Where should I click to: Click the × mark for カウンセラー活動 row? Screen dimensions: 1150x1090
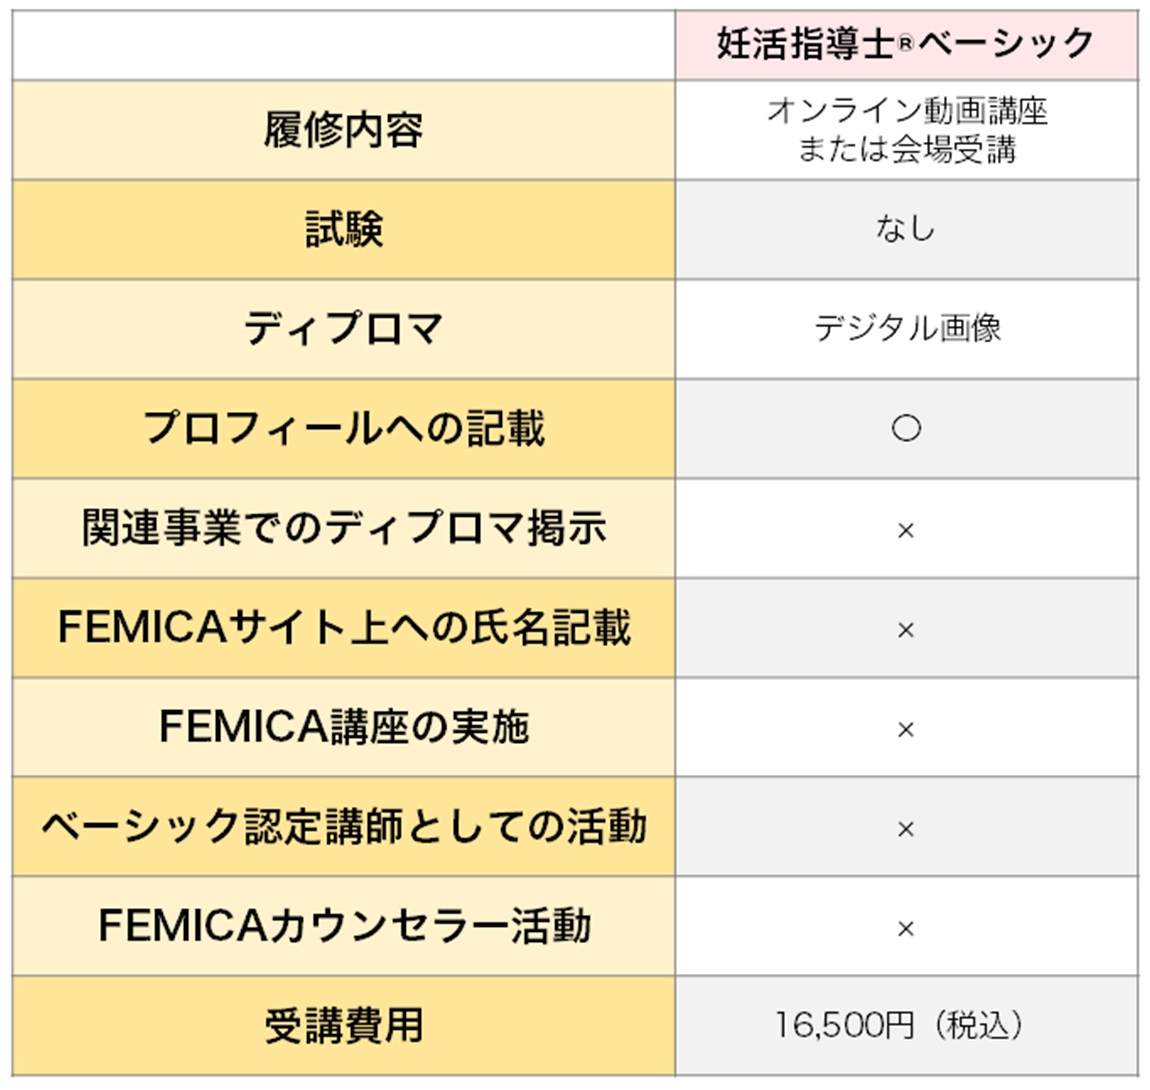point(906,929)
